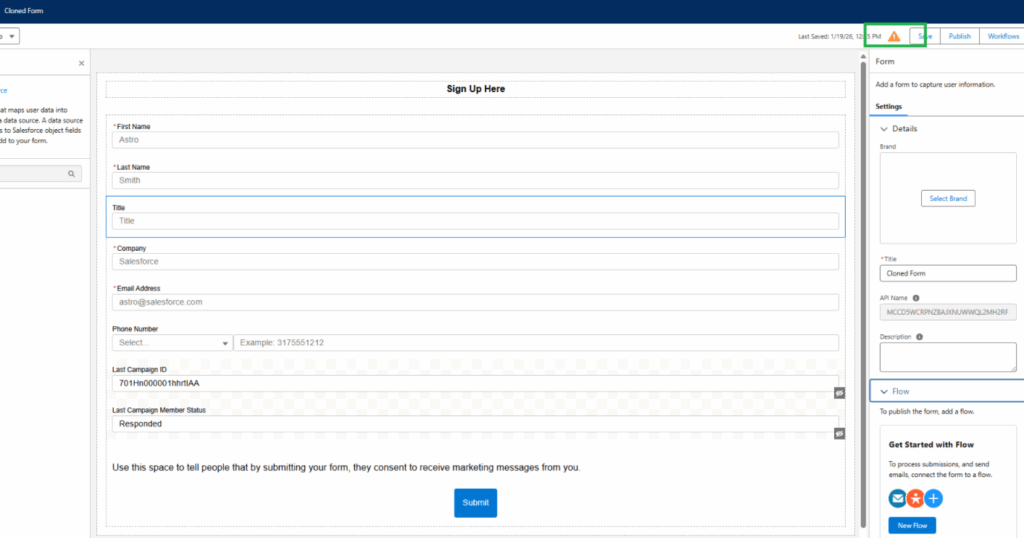
Task: Click the blue plus flow icon
Action: (x=934, y=499)
